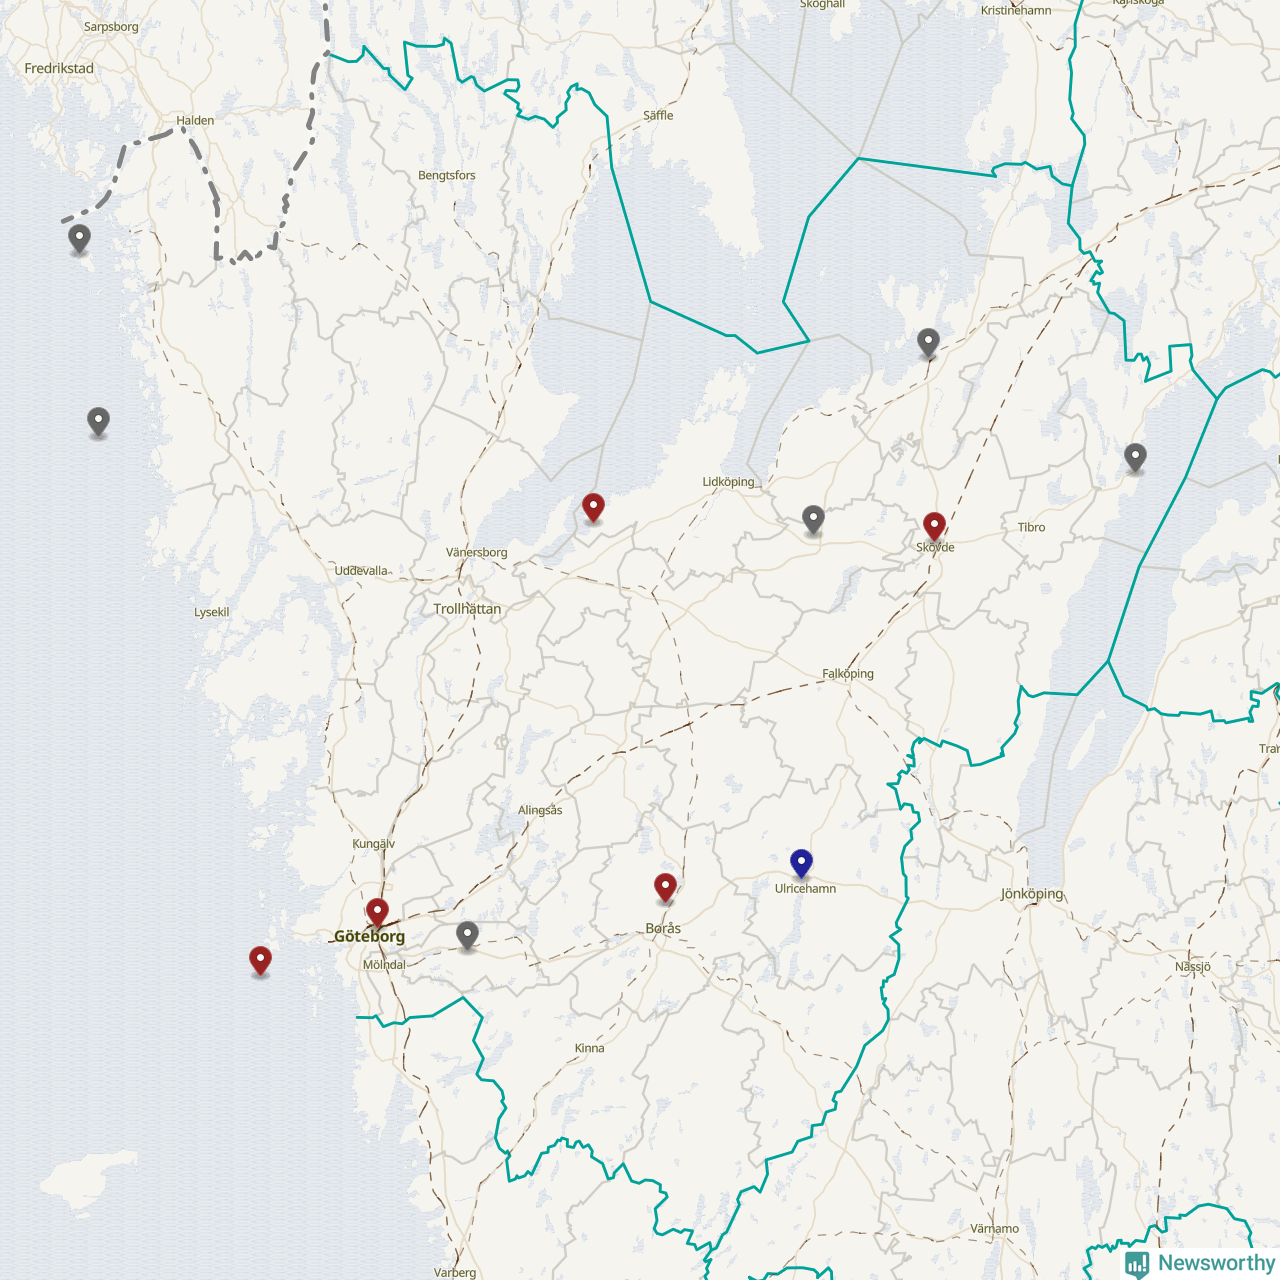The height and width of the screenshot is (1280, 1280).
Task: Click the Varberg town label
Action: [x=455, y=1273]
